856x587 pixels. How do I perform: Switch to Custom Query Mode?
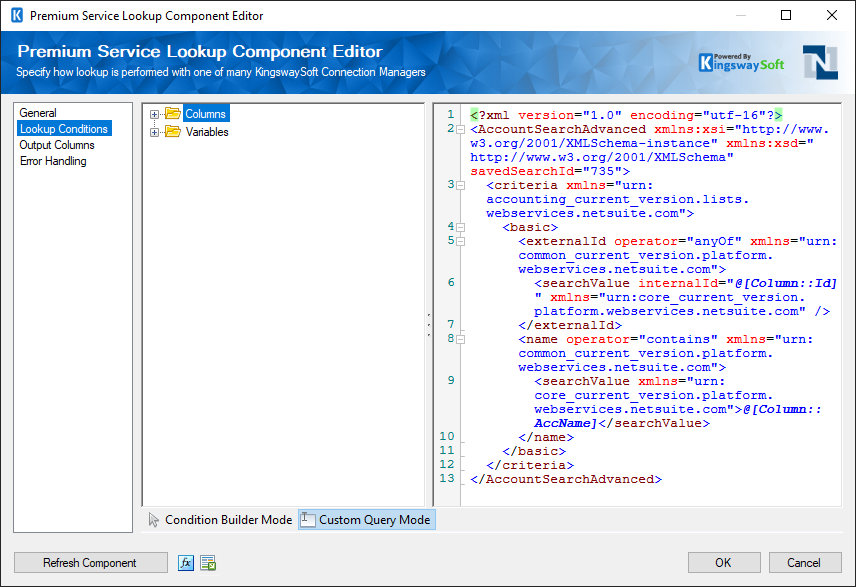tap(367, 520)
